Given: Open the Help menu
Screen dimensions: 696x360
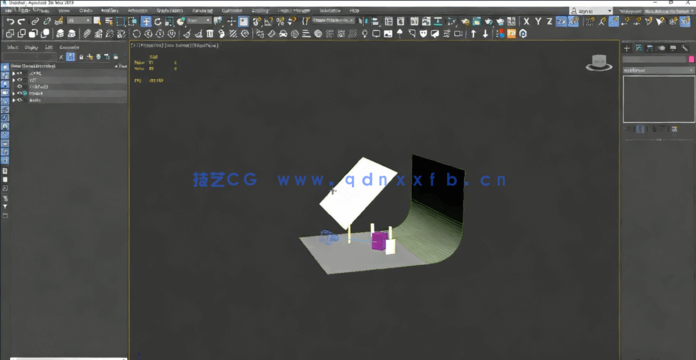Looking at the screenshot, I should [x=354, y=10].
